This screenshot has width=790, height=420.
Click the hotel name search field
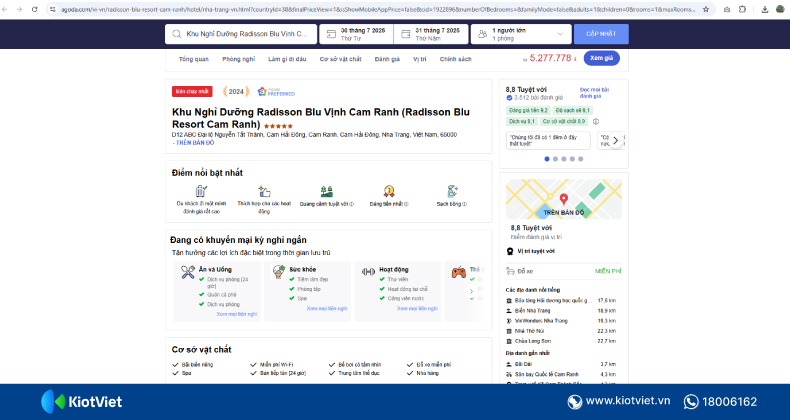[241, 34]
